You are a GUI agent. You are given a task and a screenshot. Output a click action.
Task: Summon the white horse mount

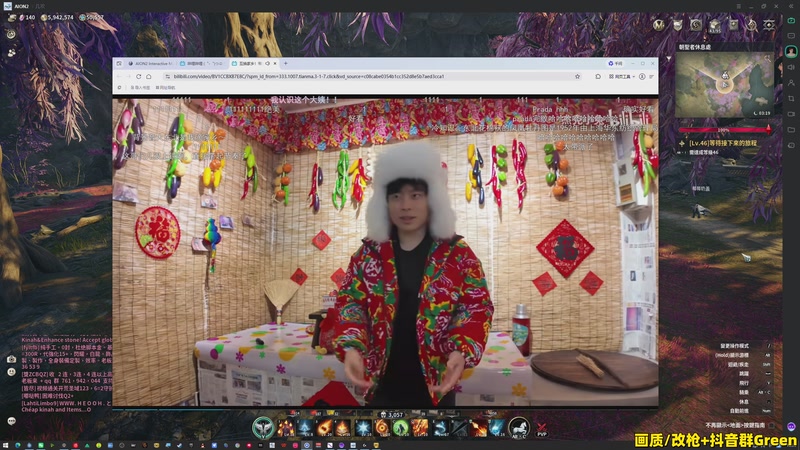tap(519, 427)
